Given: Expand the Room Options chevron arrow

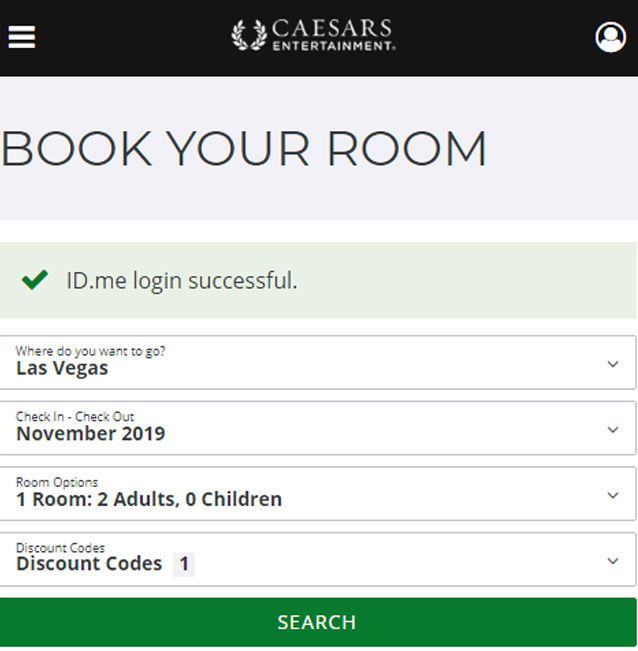Looking at the screenshot, I should pyautogui.click(x=613, y=495).
